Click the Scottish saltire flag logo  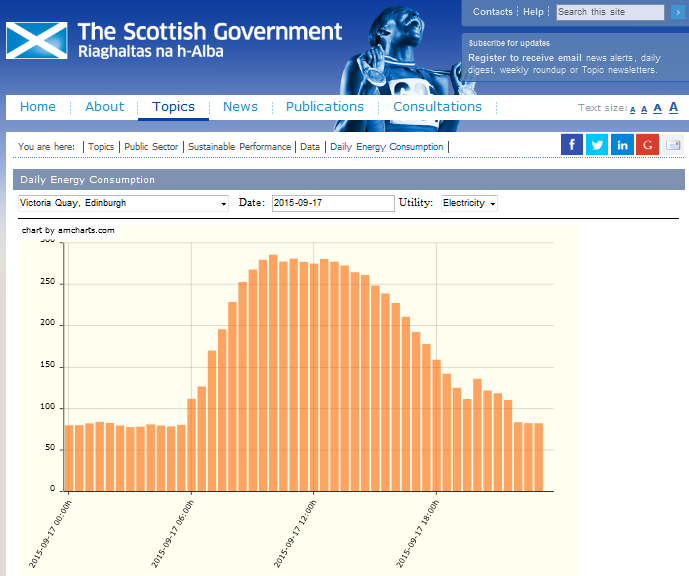tap(36, 40)
